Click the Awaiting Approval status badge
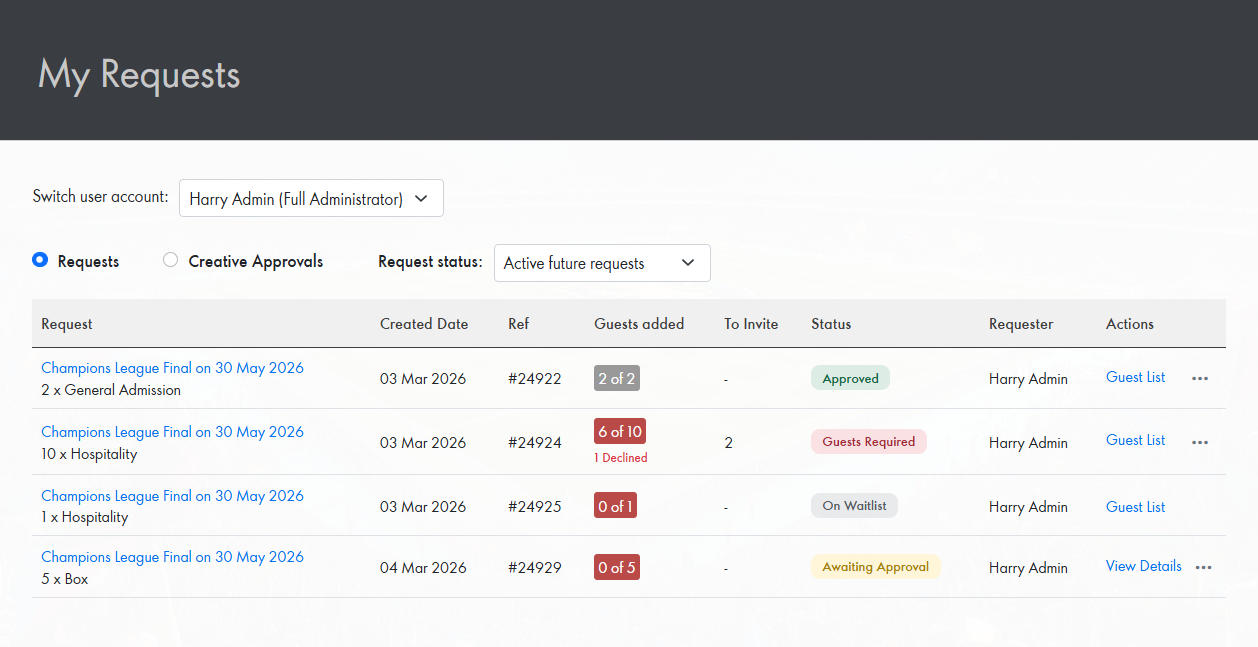 click(875, 567)
